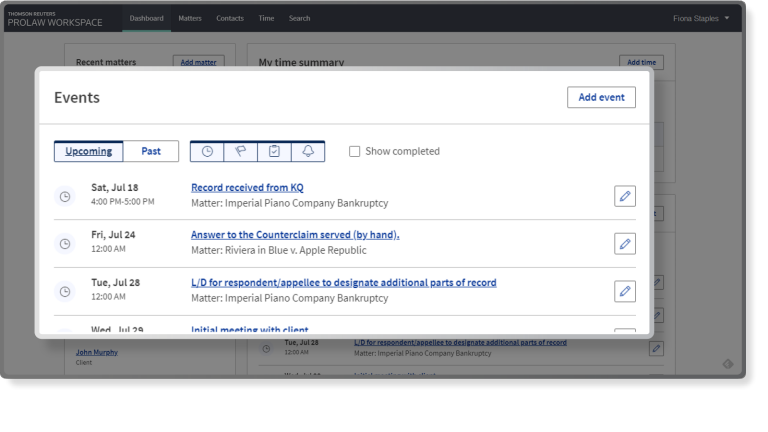Screen dimensions: 768x432
Task: Click pencil icon for Answer to Counterclaim event
Action: (x=624, y=243)
